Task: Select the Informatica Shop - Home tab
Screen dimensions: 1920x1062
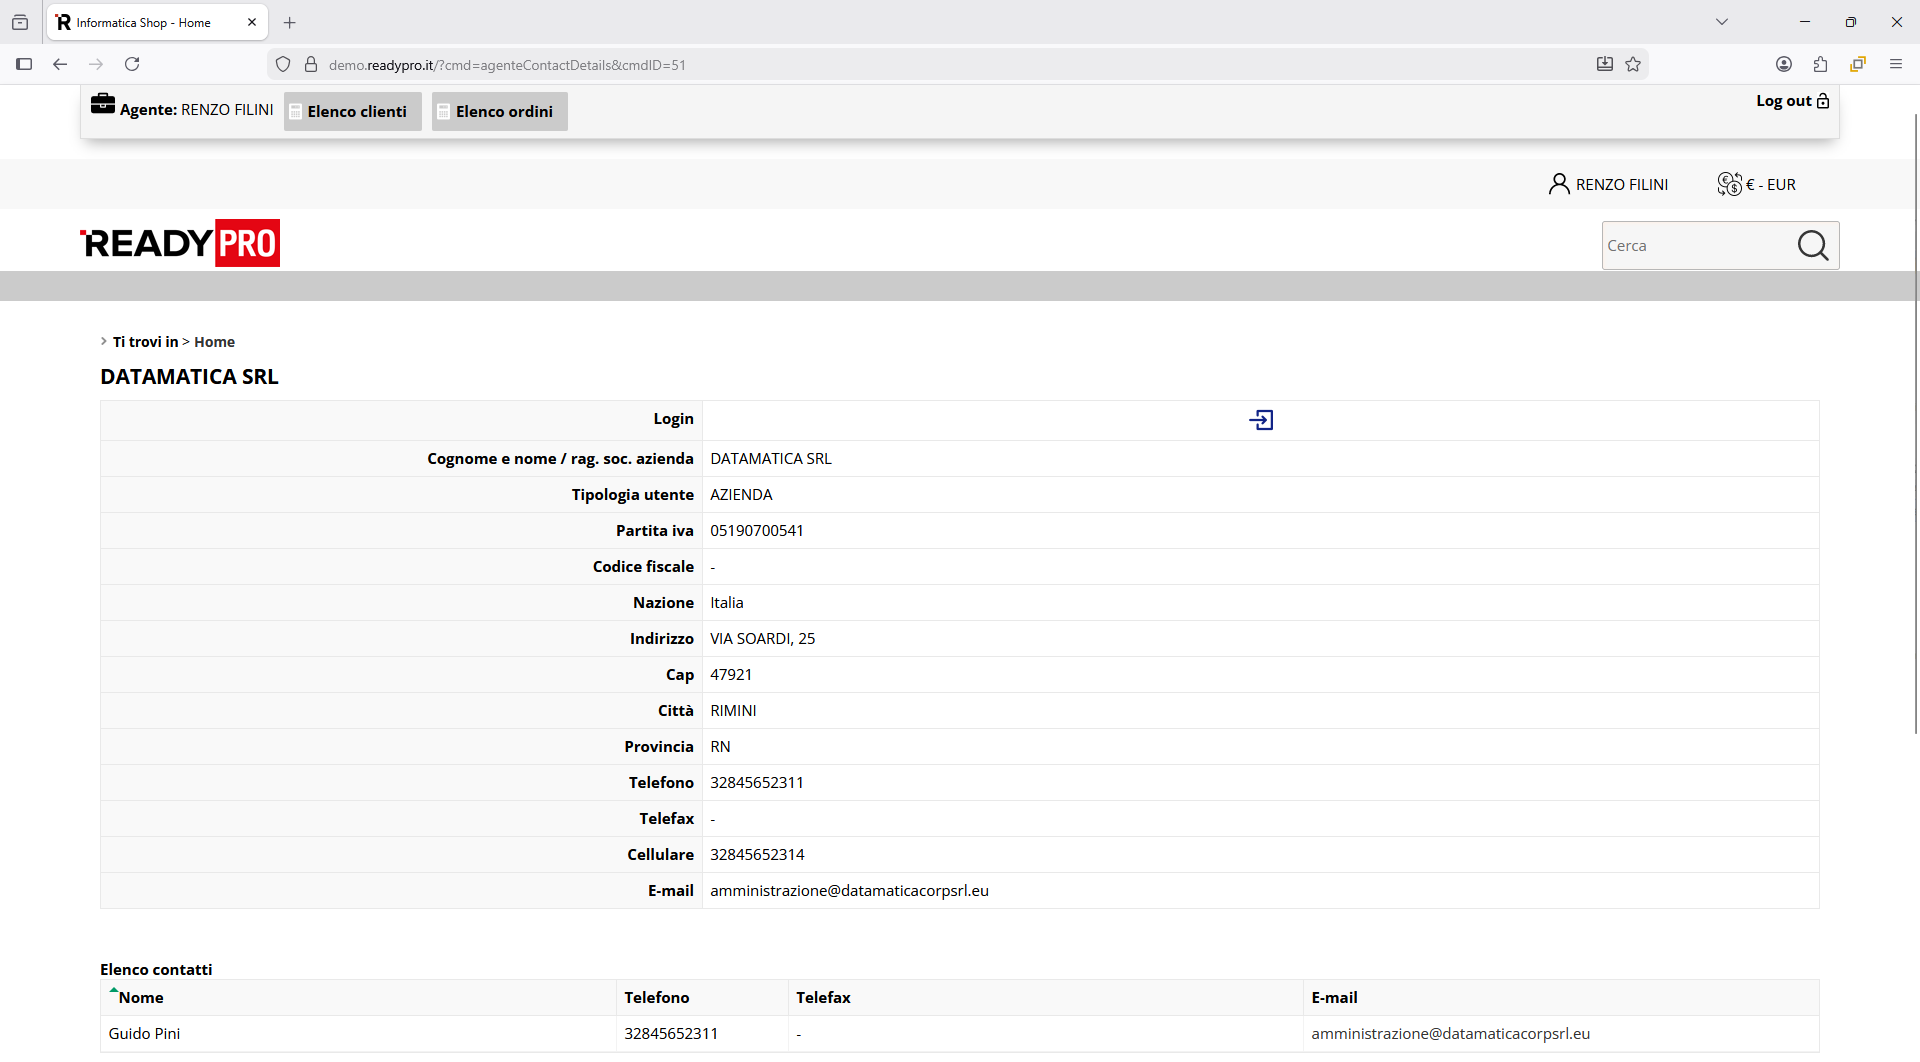Action: click(157, 22)
